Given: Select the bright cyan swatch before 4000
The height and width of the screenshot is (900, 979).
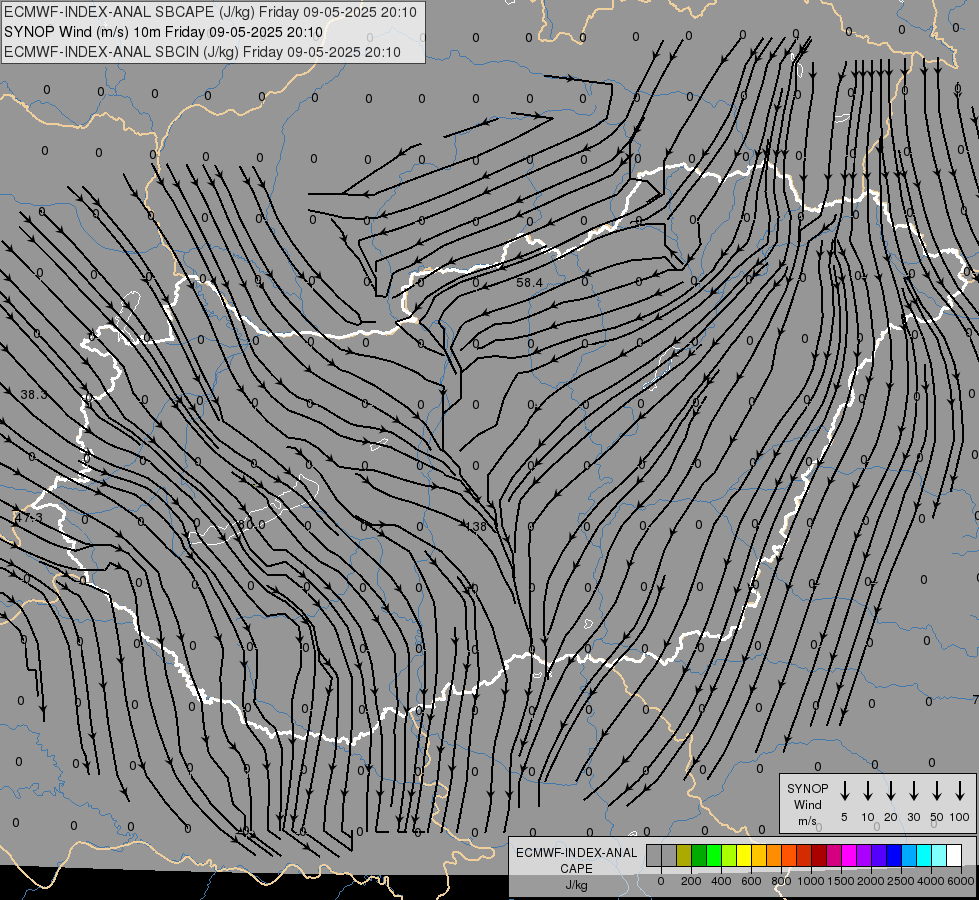Looking at the screenshot, I should [925, 855].
